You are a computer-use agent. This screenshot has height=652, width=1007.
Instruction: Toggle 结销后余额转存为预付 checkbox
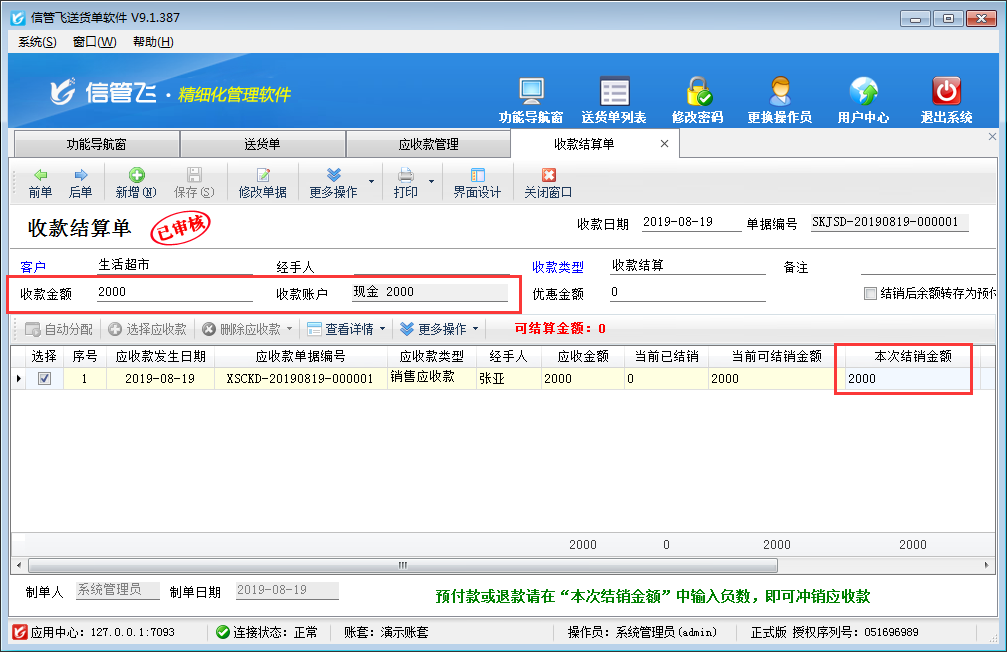(870, 294)
